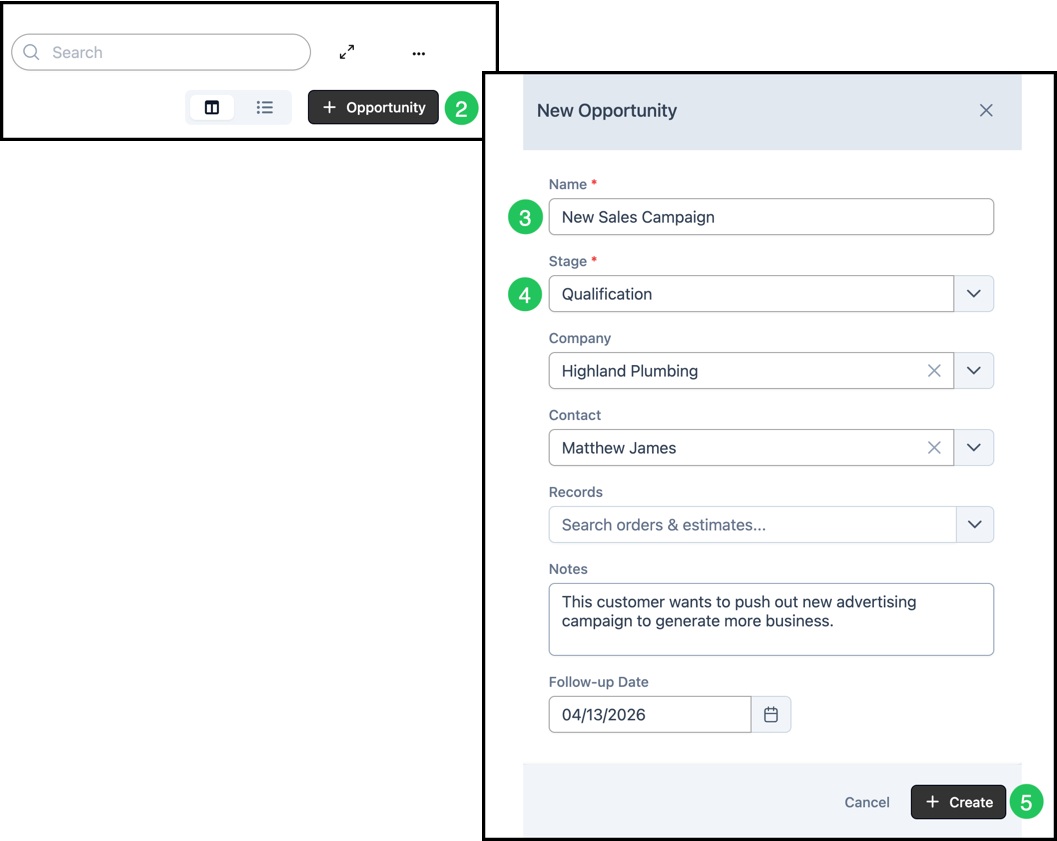Expand the Contact dropdown arrow
Image resolution: width=1057 pixels, height=841 pixels.
[x=973, y=447]
